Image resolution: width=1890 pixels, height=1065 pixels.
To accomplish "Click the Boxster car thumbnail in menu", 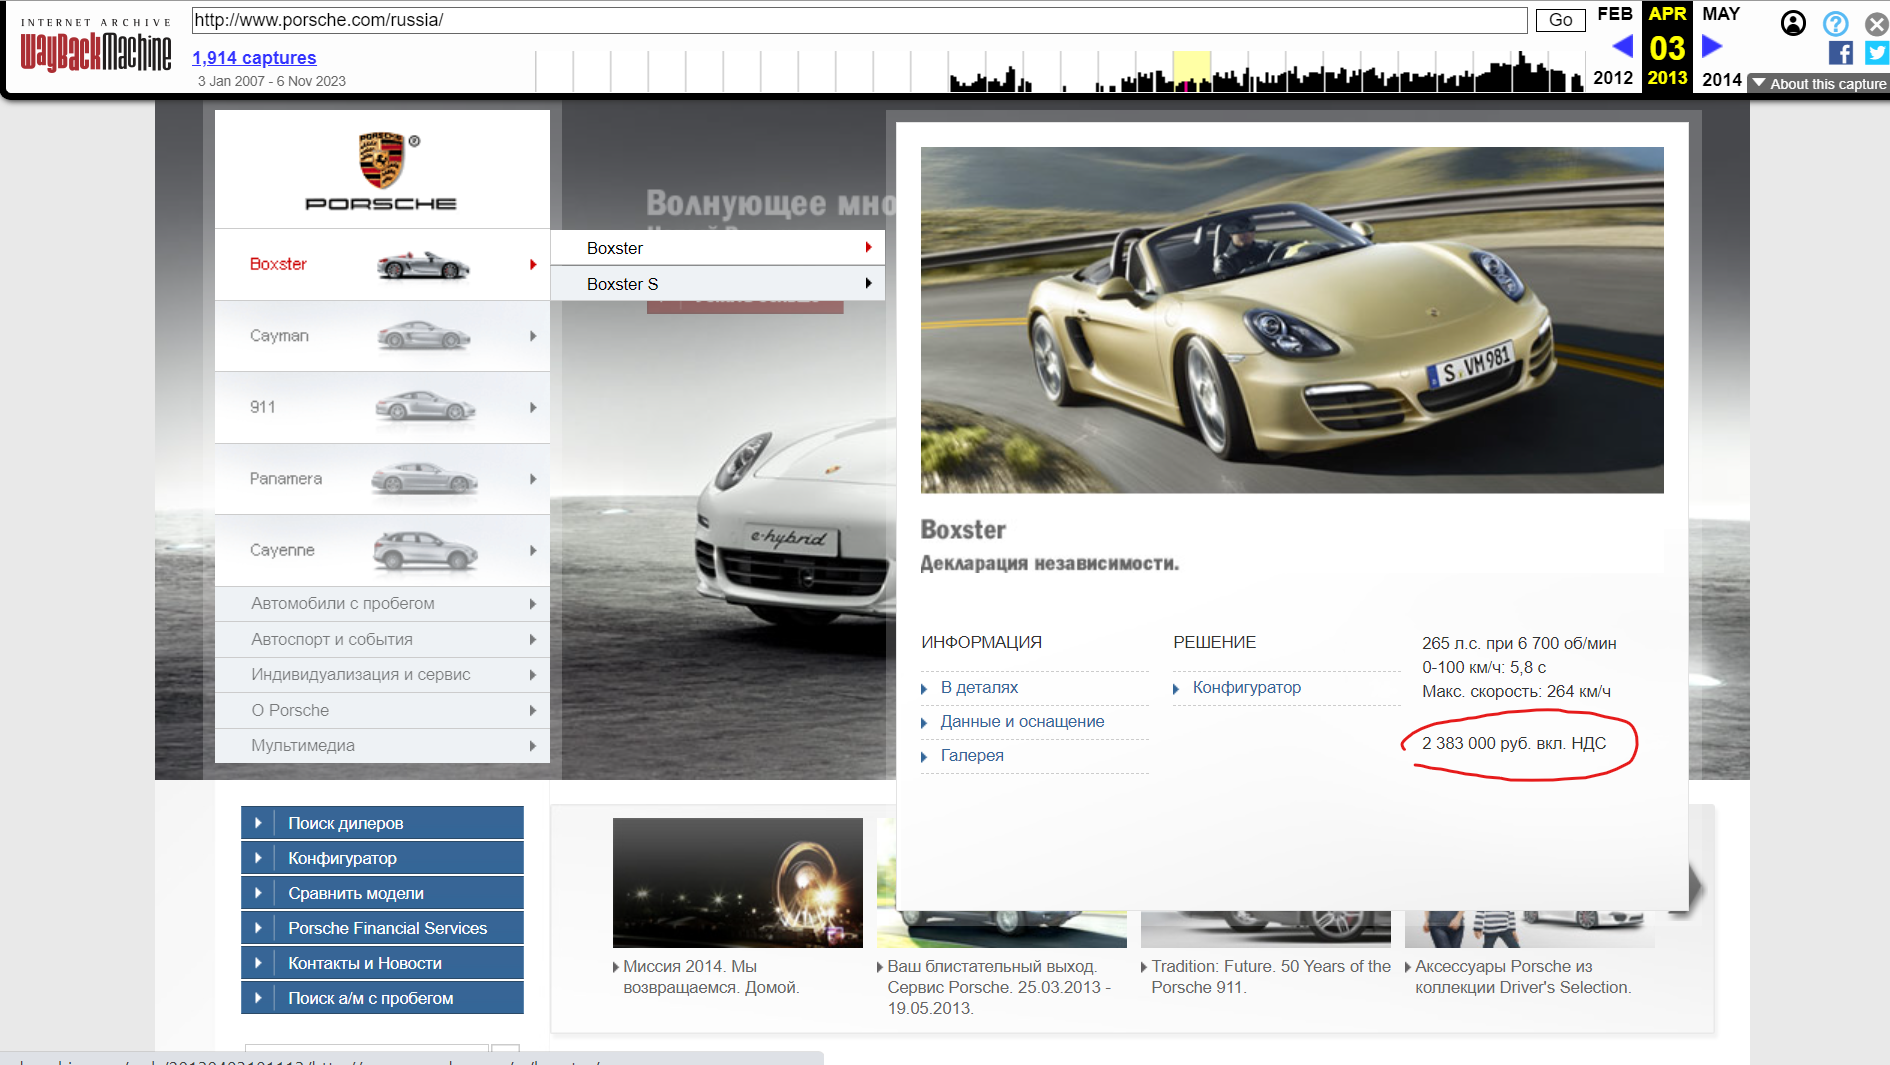I will click(x=423, y=265).
